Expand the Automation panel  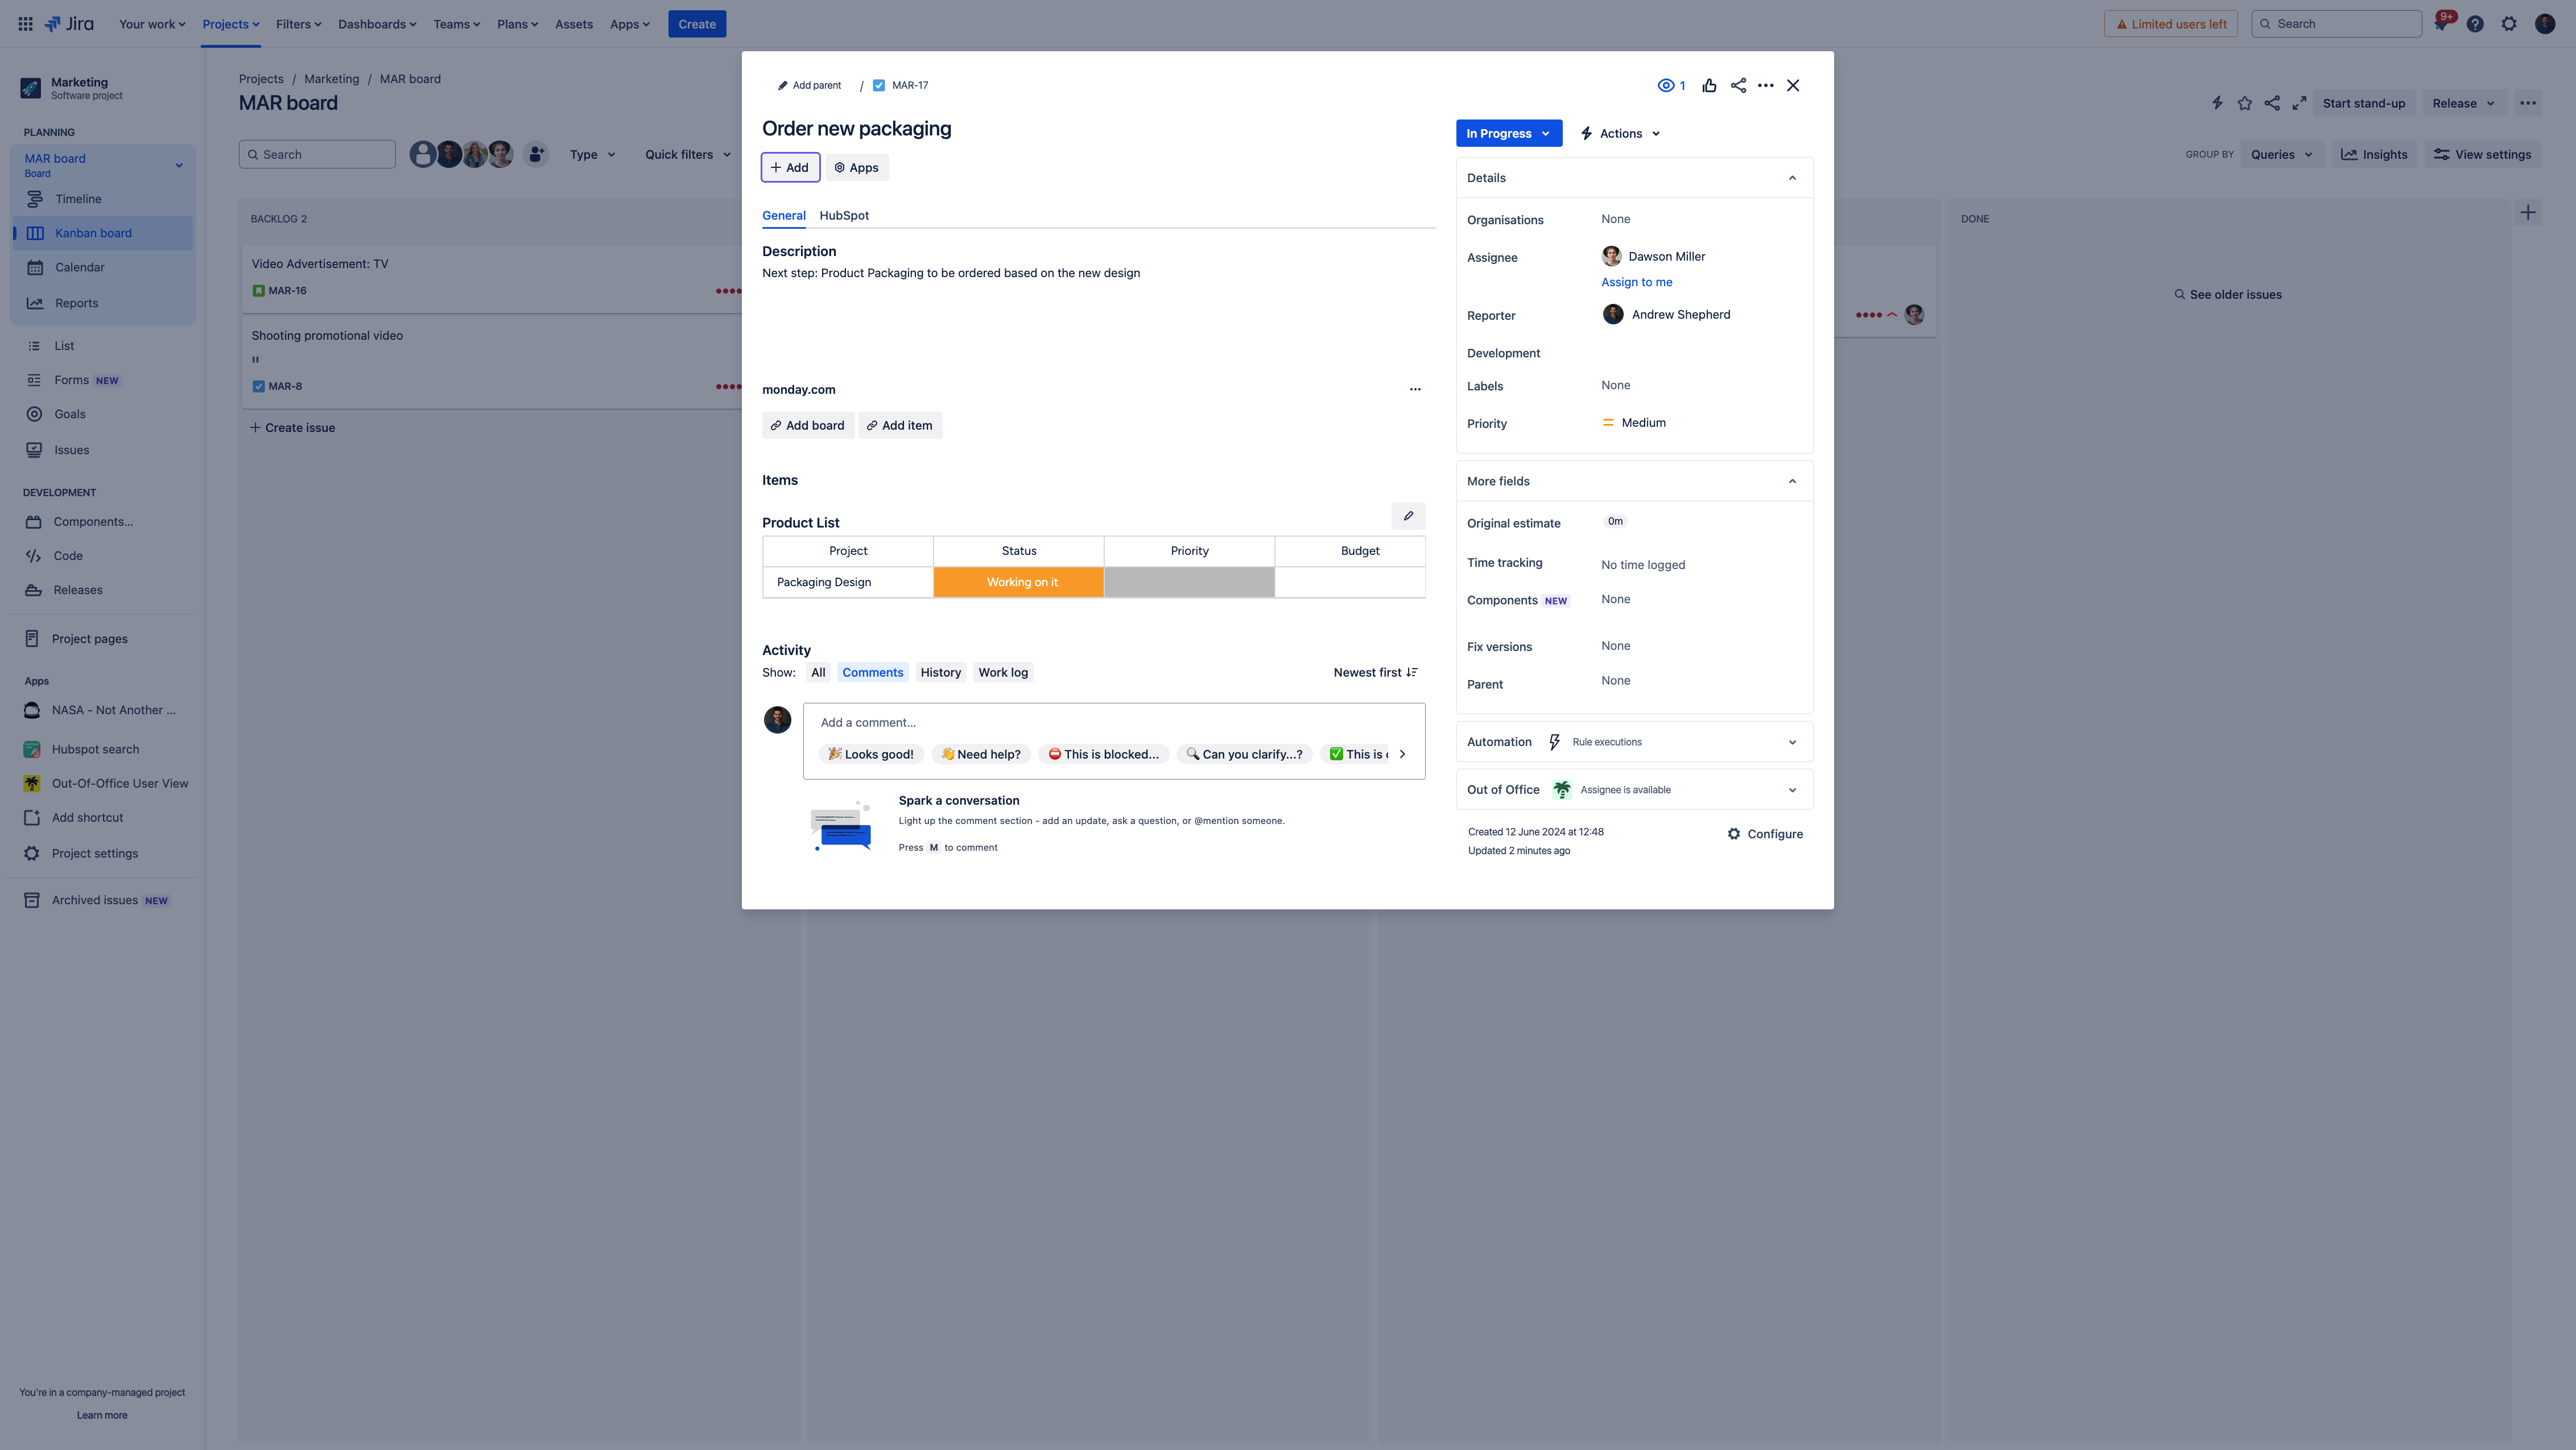coord(1792,742)
